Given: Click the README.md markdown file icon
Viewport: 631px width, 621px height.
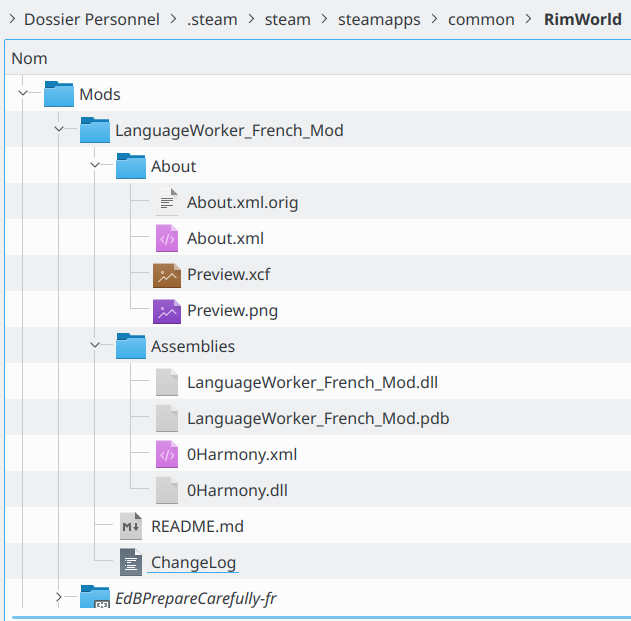Looking at the screenshot, I should 131,526.
